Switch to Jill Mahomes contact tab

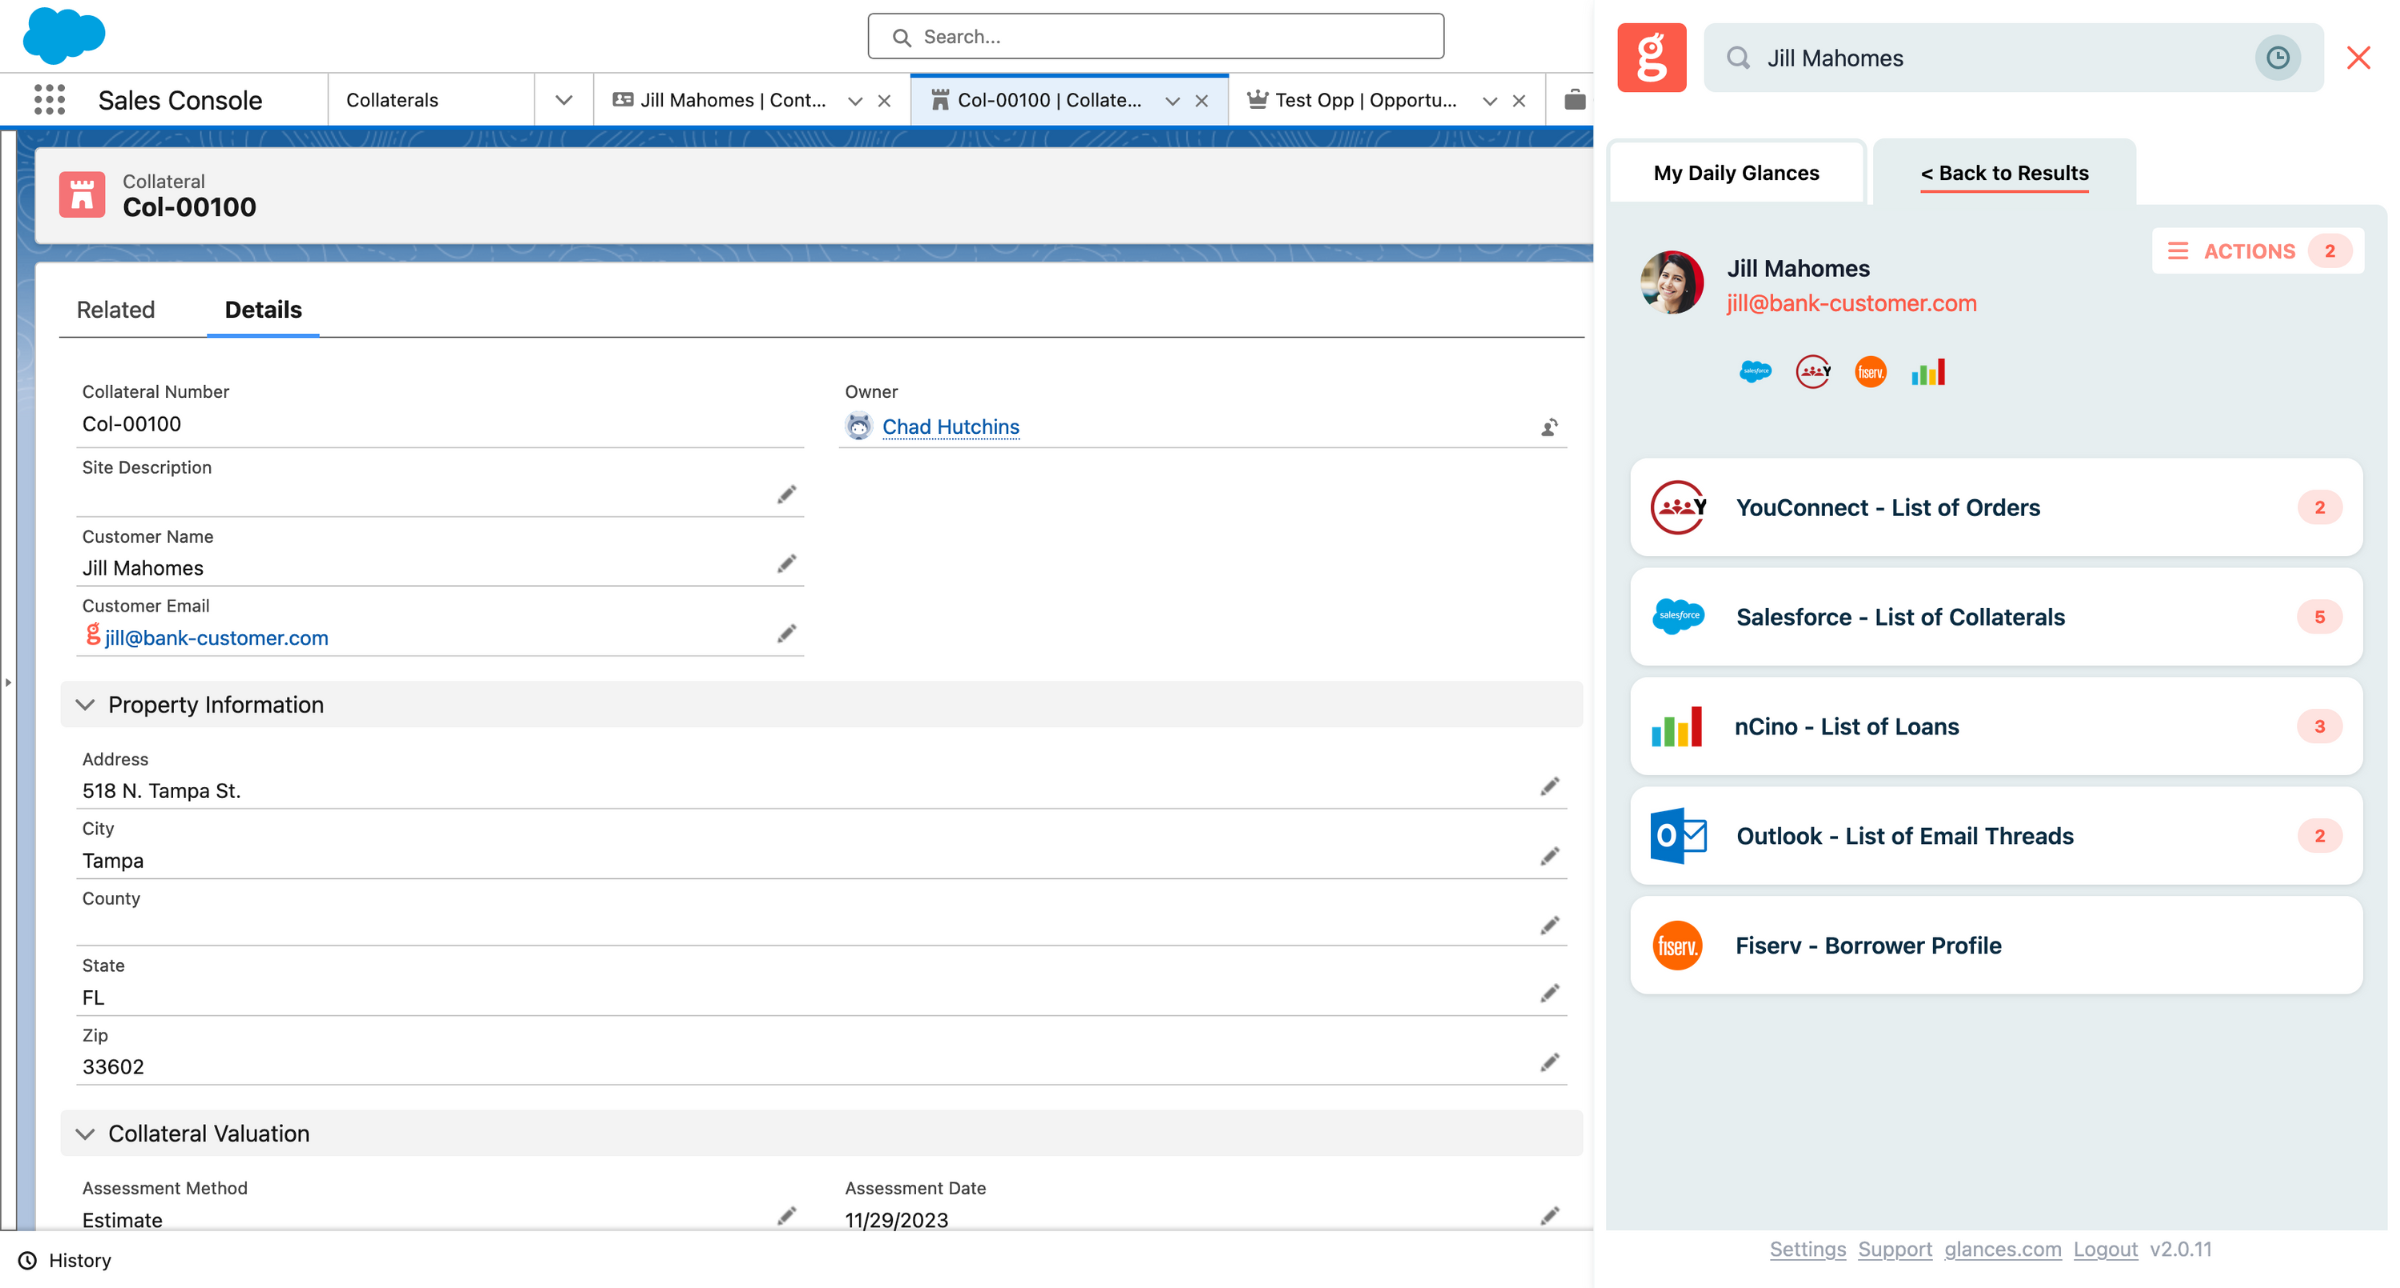click(x=733, y=100)
